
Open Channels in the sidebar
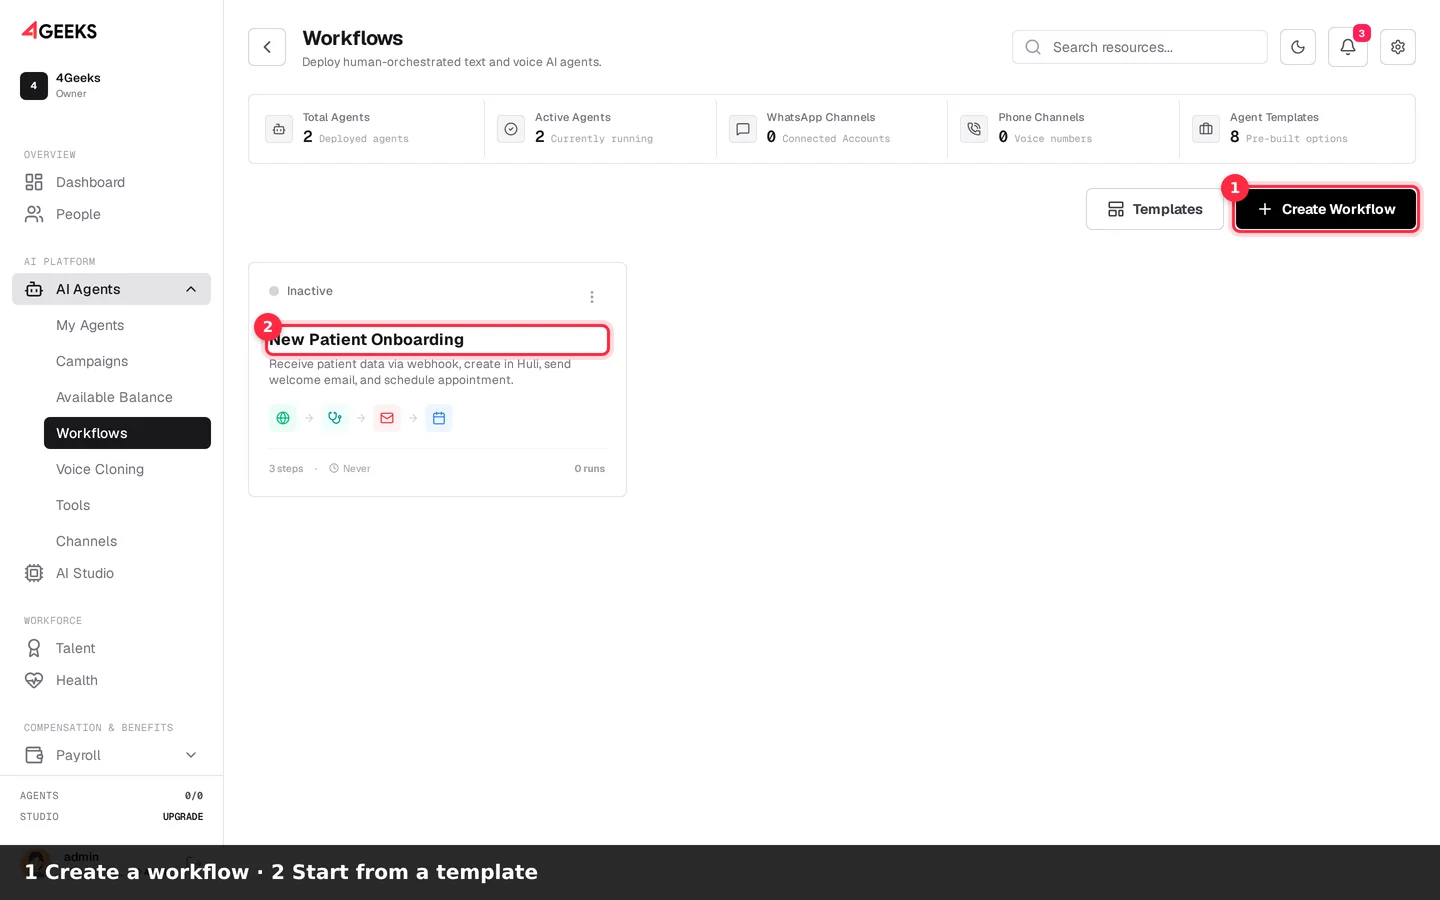tap(127, 541)
